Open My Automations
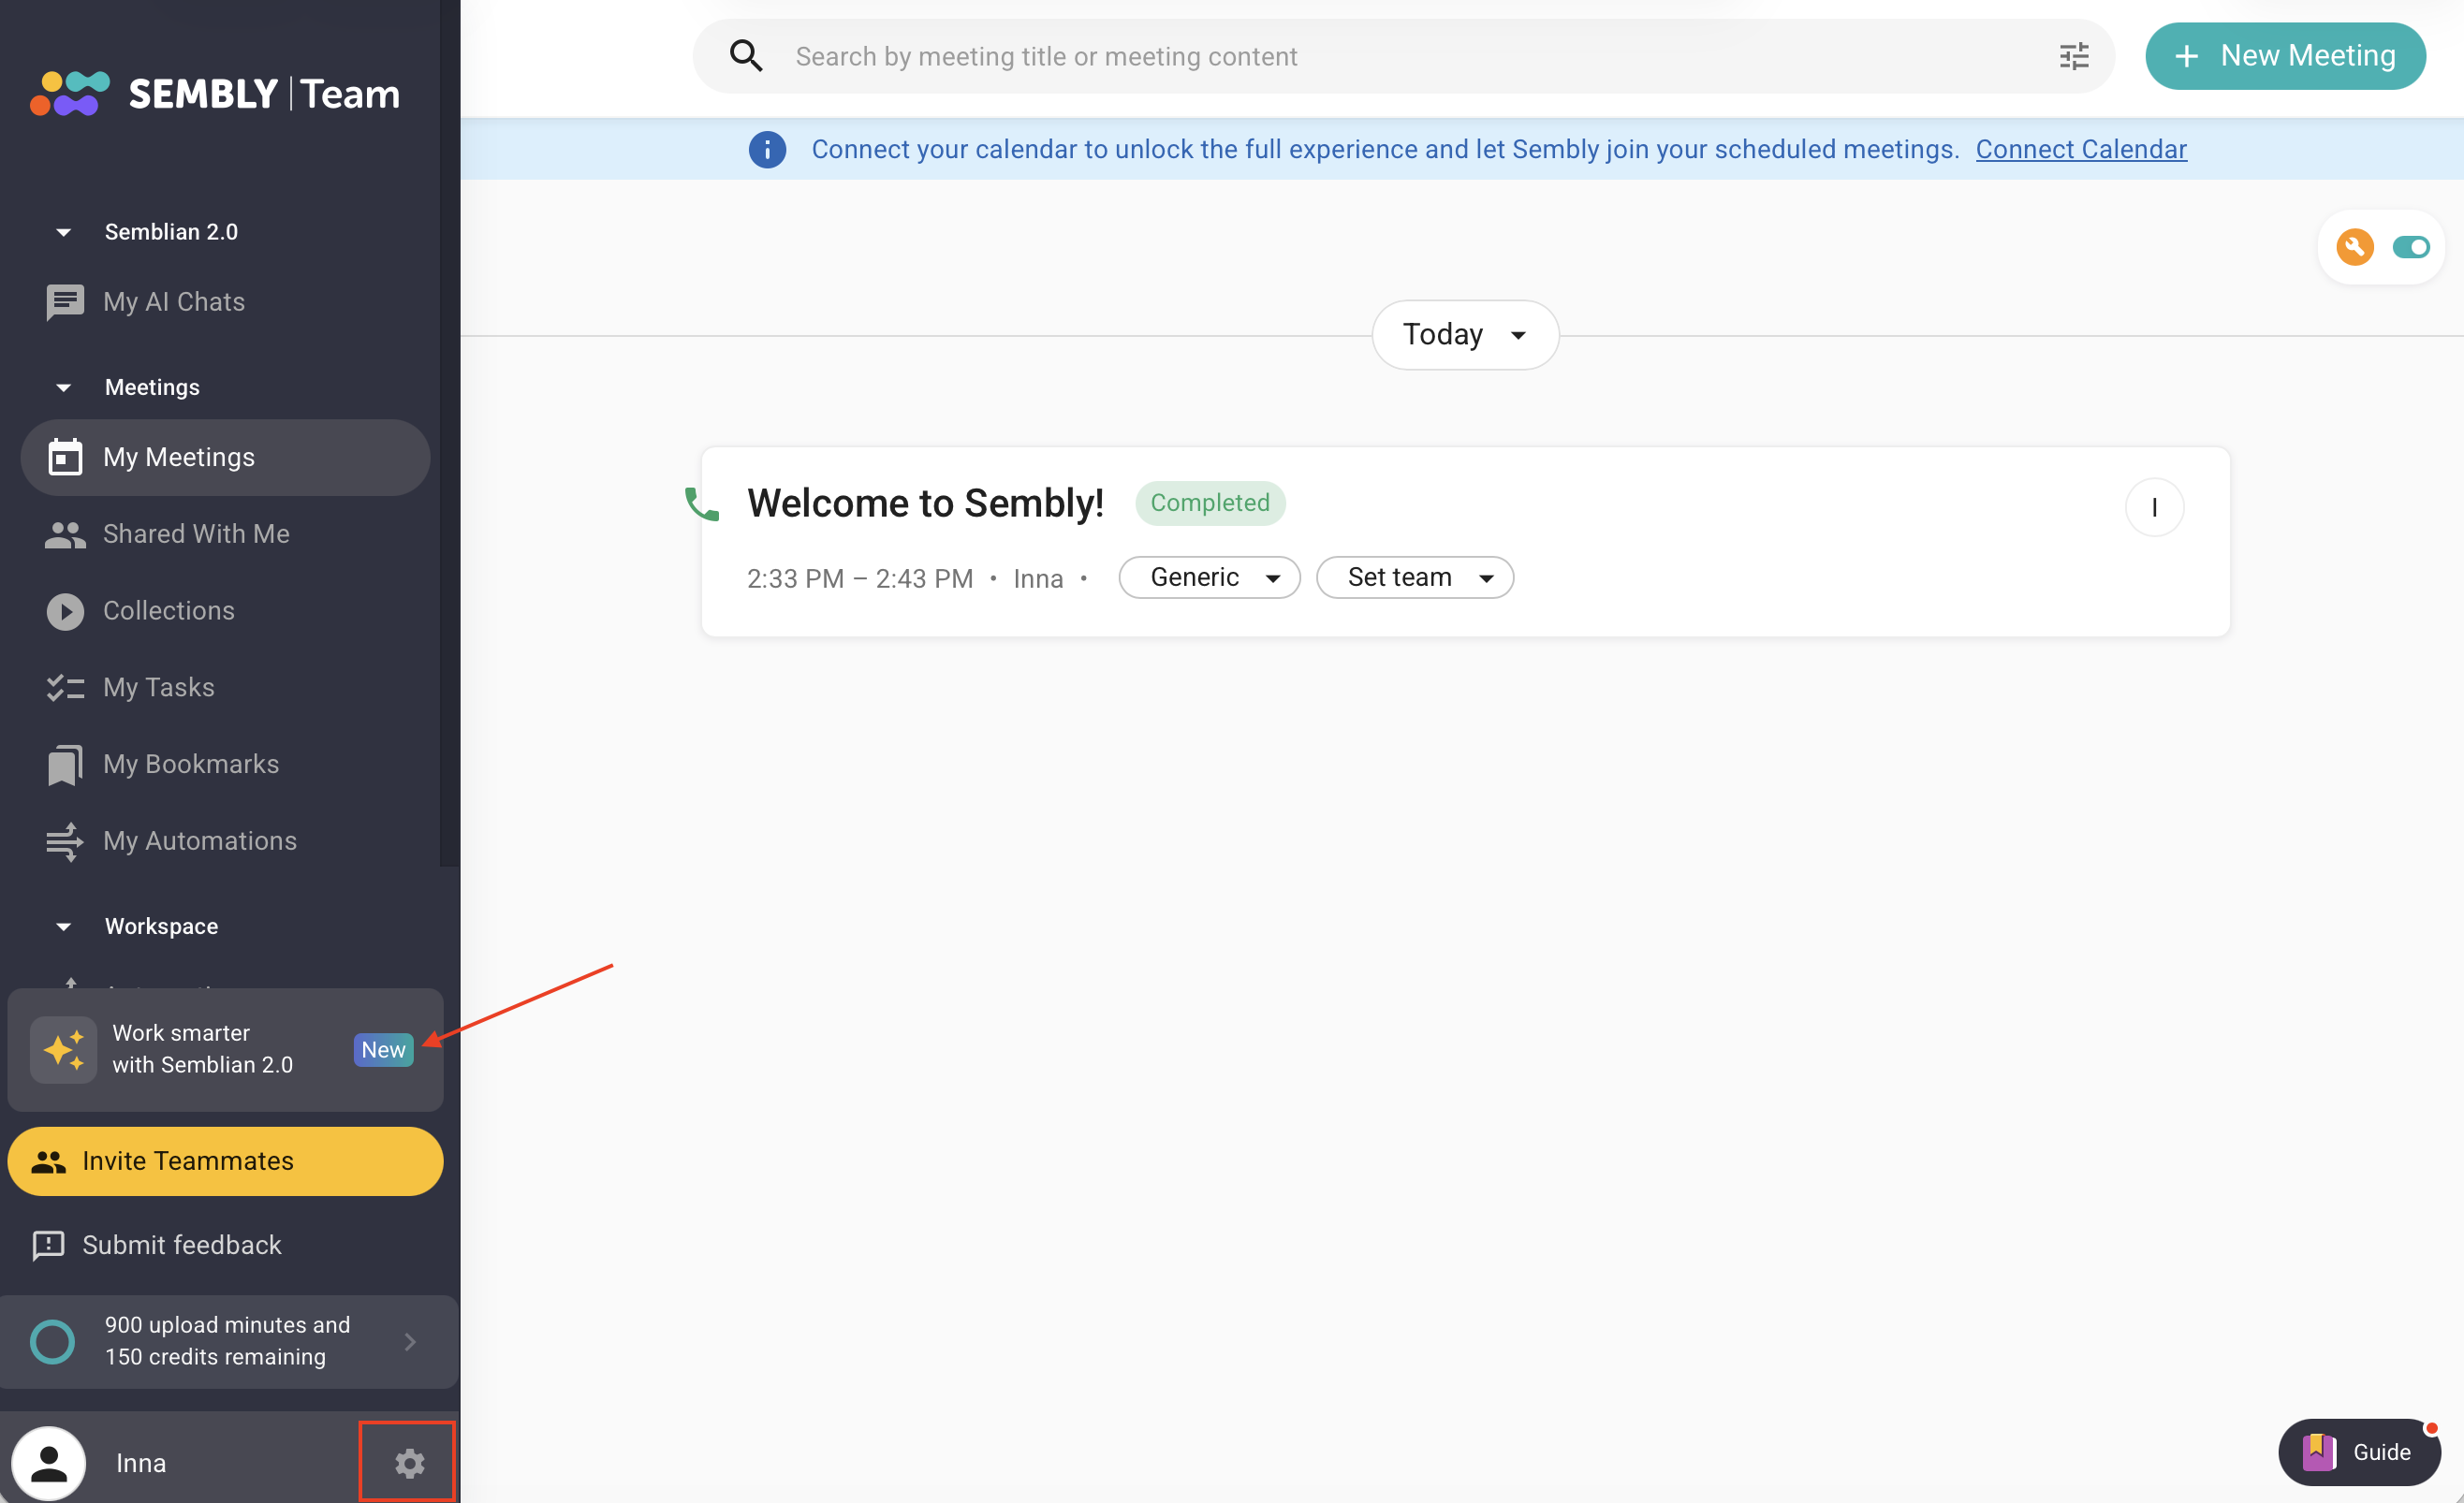The height and width of the screenshot is (1503, 2464). tap(199, 841)
